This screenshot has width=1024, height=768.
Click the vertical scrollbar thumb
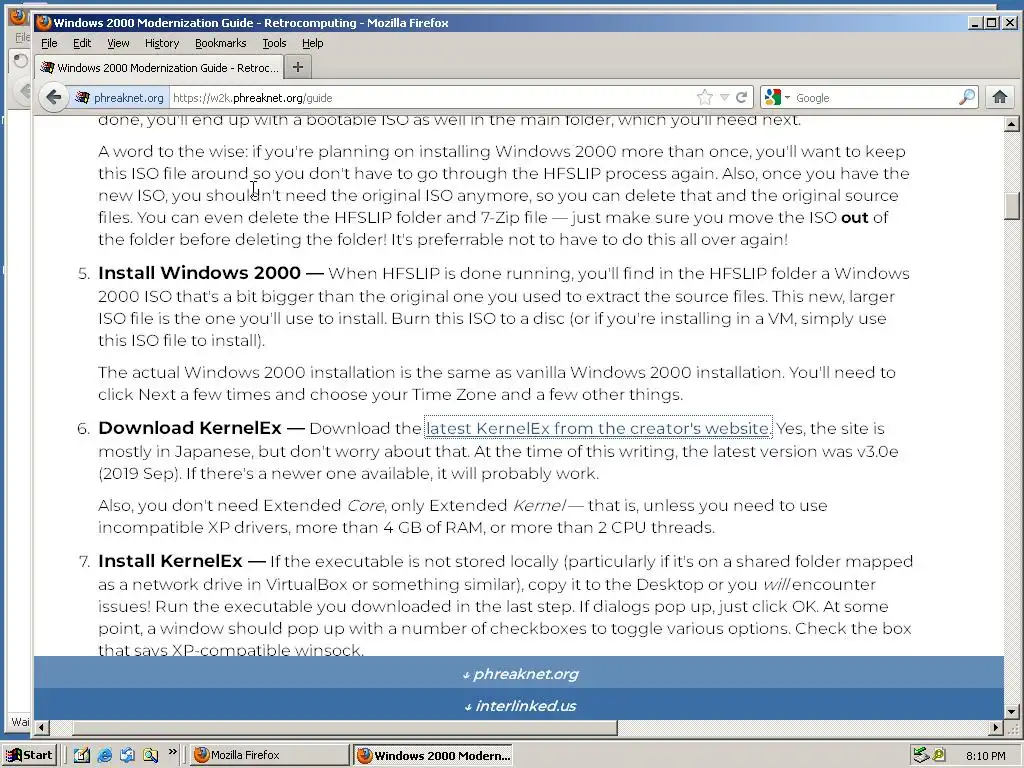1012,206
